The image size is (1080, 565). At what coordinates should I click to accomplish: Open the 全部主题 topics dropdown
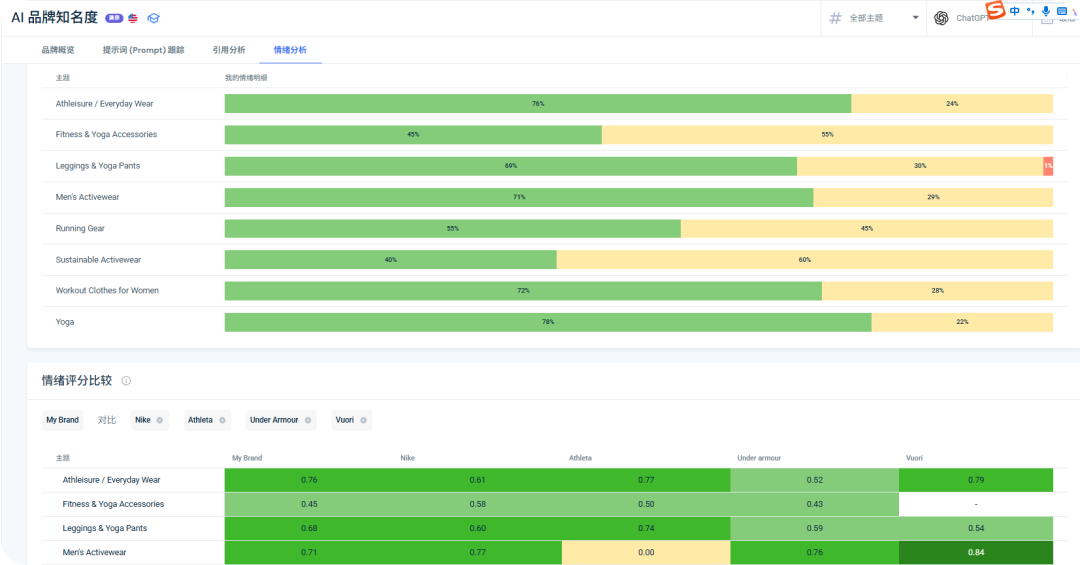pyautogui.click(x=874, y=19)
